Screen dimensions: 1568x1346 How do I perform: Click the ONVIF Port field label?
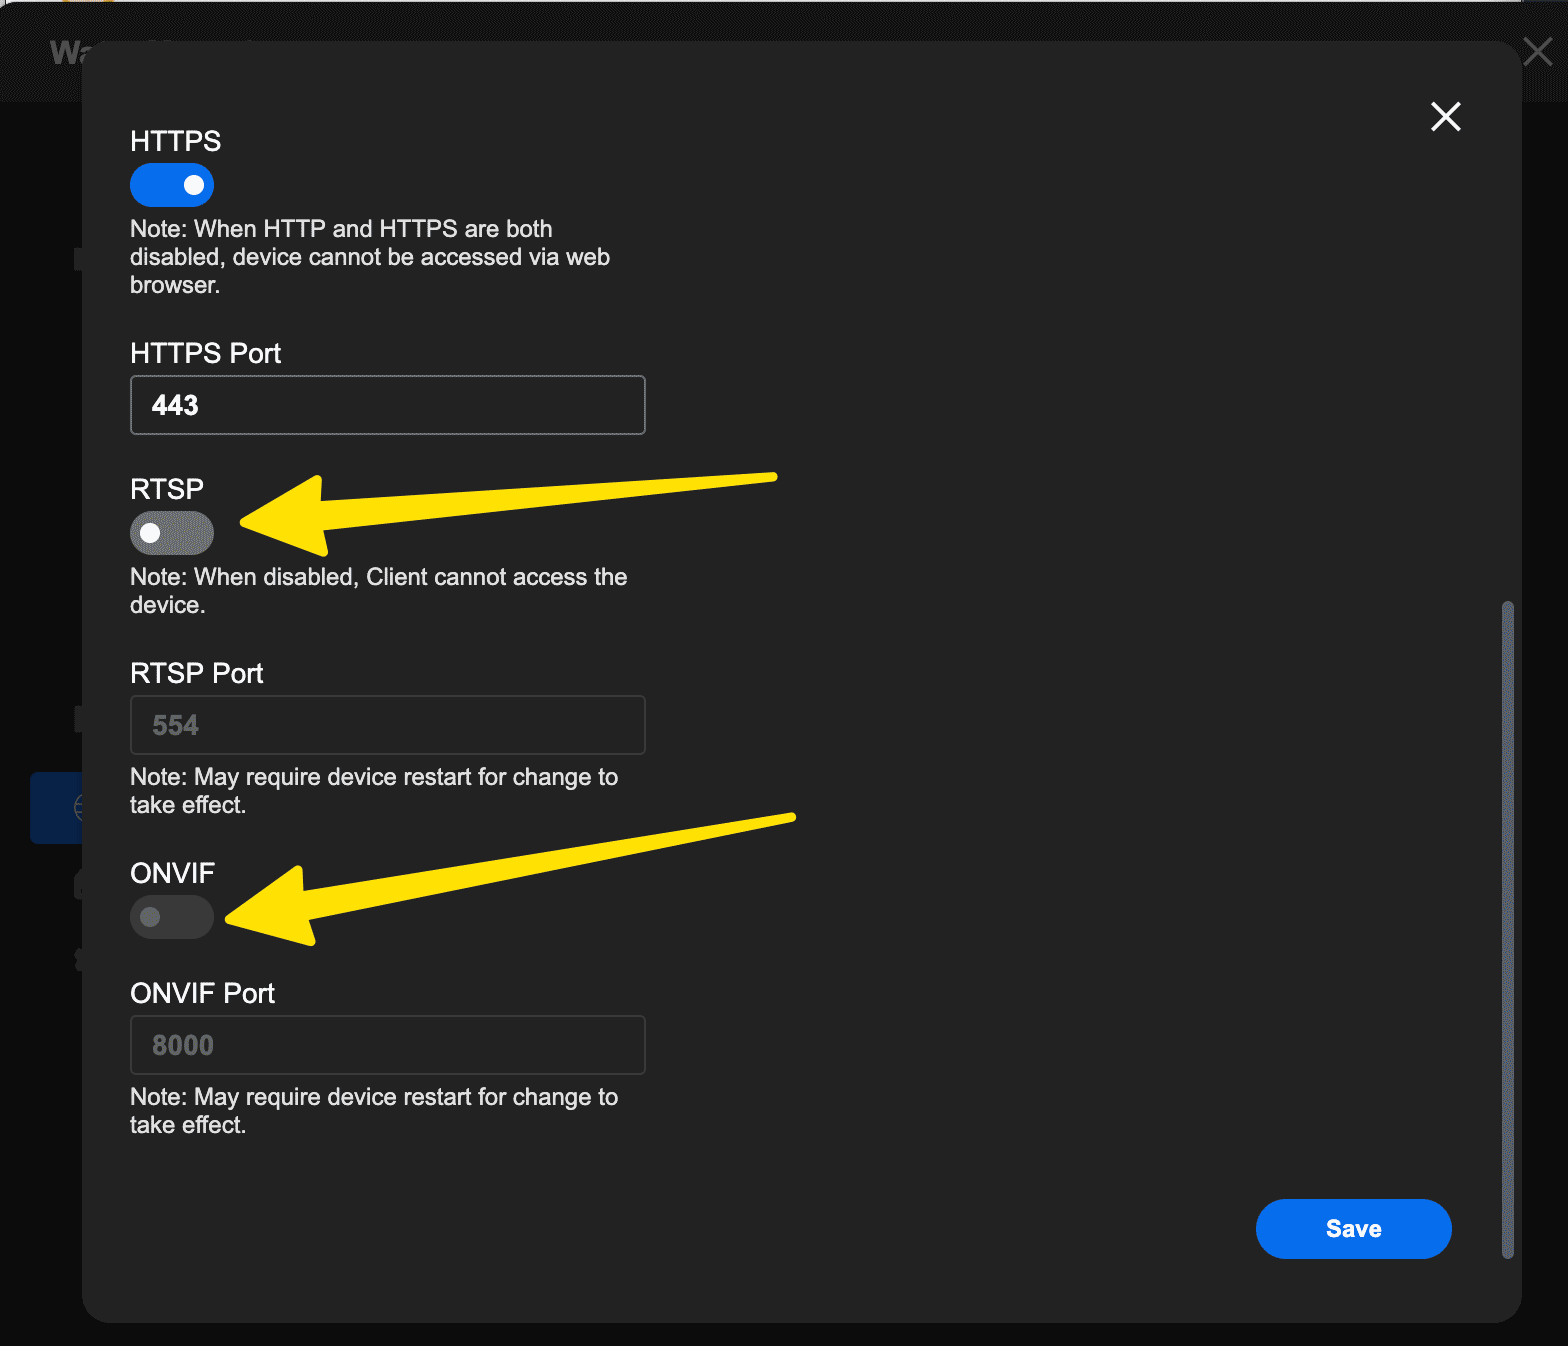click(x=202, y=993)
